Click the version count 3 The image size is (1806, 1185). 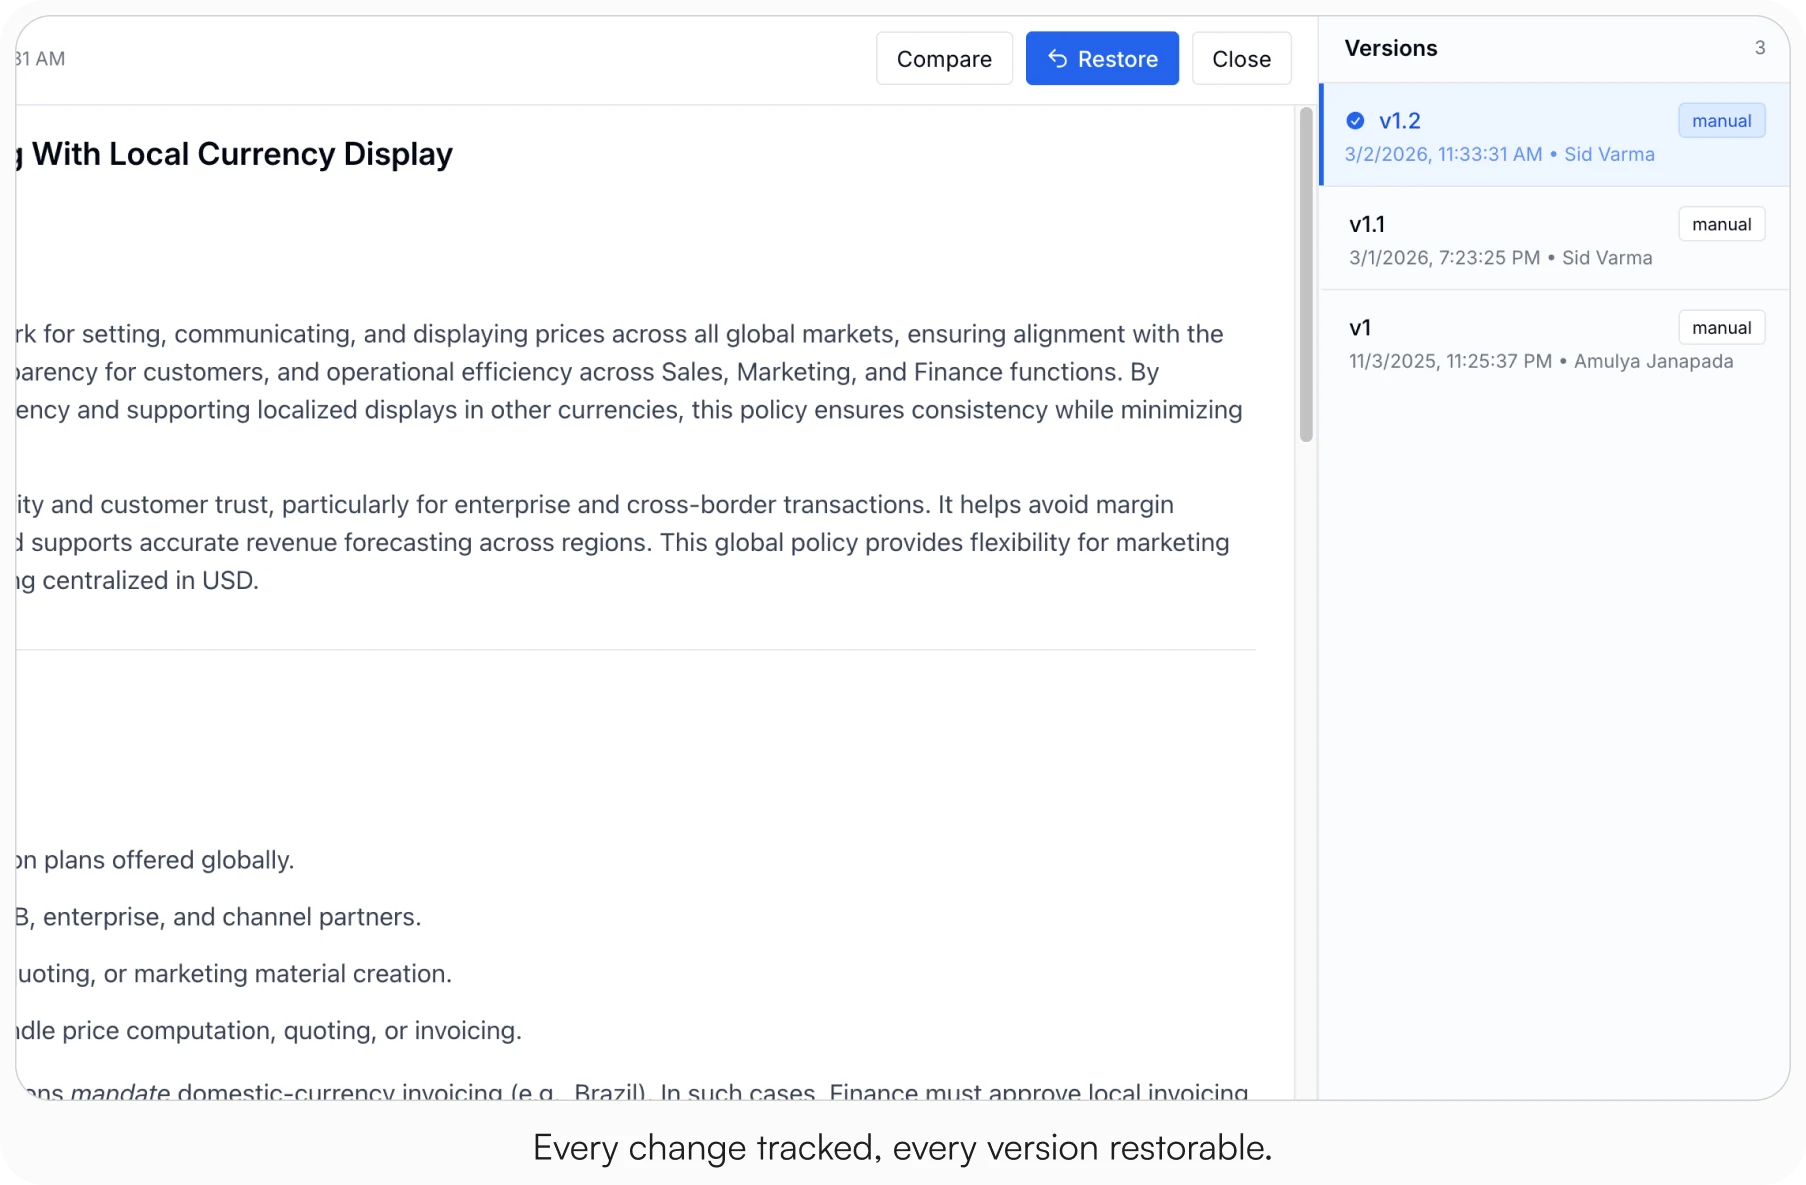coord(1760,48)
